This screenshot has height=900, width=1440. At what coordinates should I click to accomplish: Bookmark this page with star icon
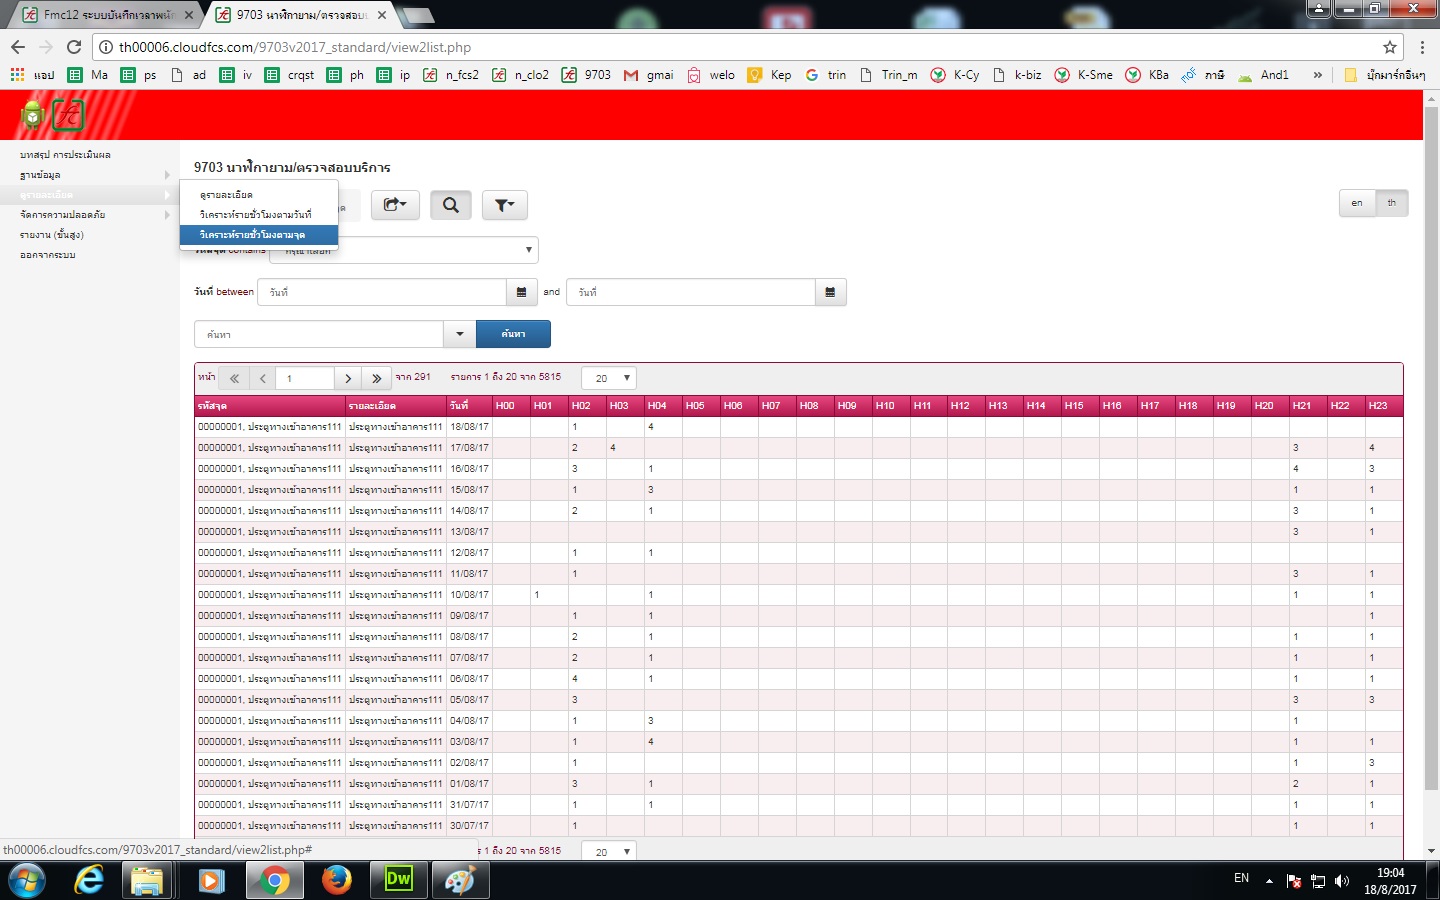click(x=1390, y=47)
